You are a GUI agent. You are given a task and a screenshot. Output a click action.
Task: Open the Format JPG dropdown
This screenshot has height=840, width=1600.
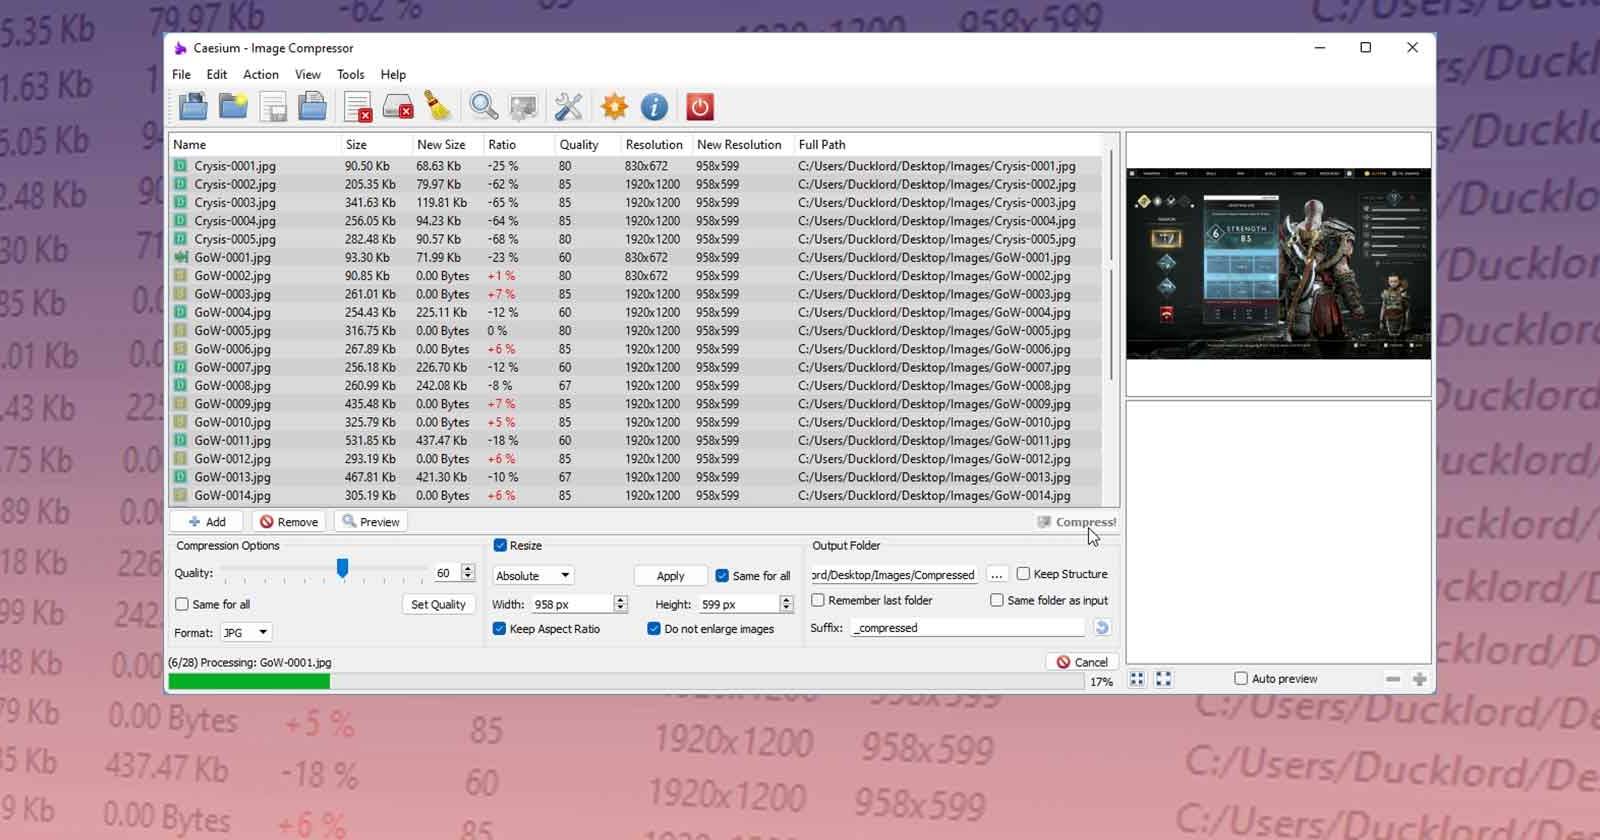pos(246,632)
